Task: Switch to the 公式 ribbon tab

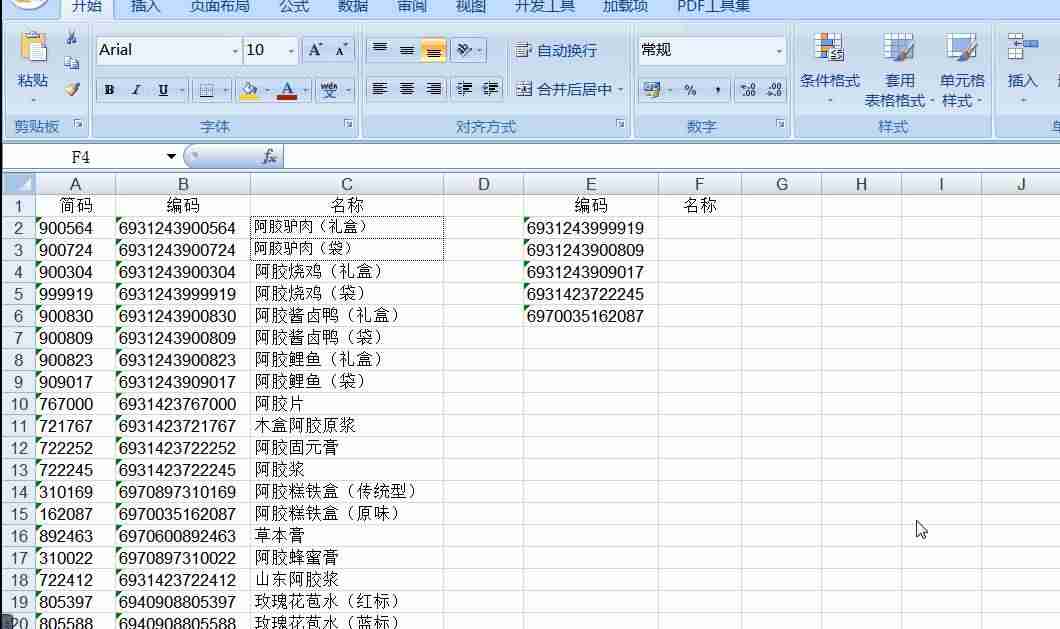Action: (x=294, y=7)
